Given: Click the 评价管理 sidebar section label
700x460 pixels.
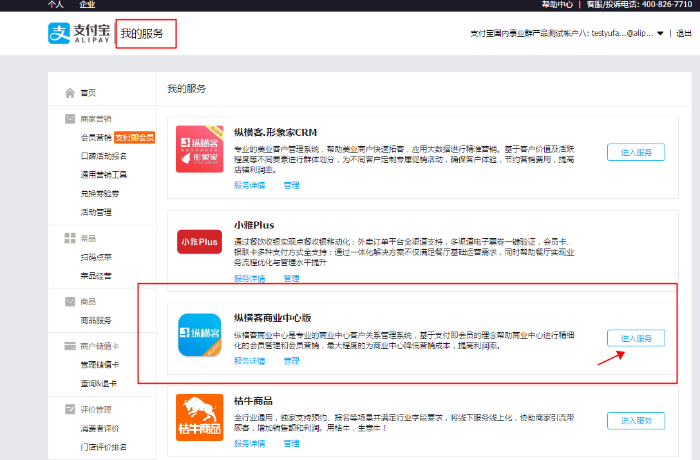Looking at the screenshot, I should 96,410.
